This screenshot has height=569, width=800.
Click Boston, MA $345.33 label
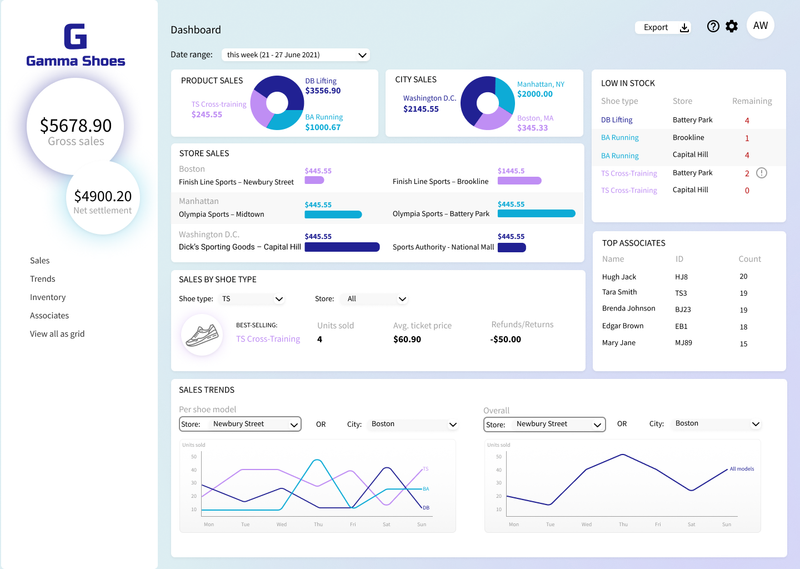pyautogui.click(x=535, y=123)
